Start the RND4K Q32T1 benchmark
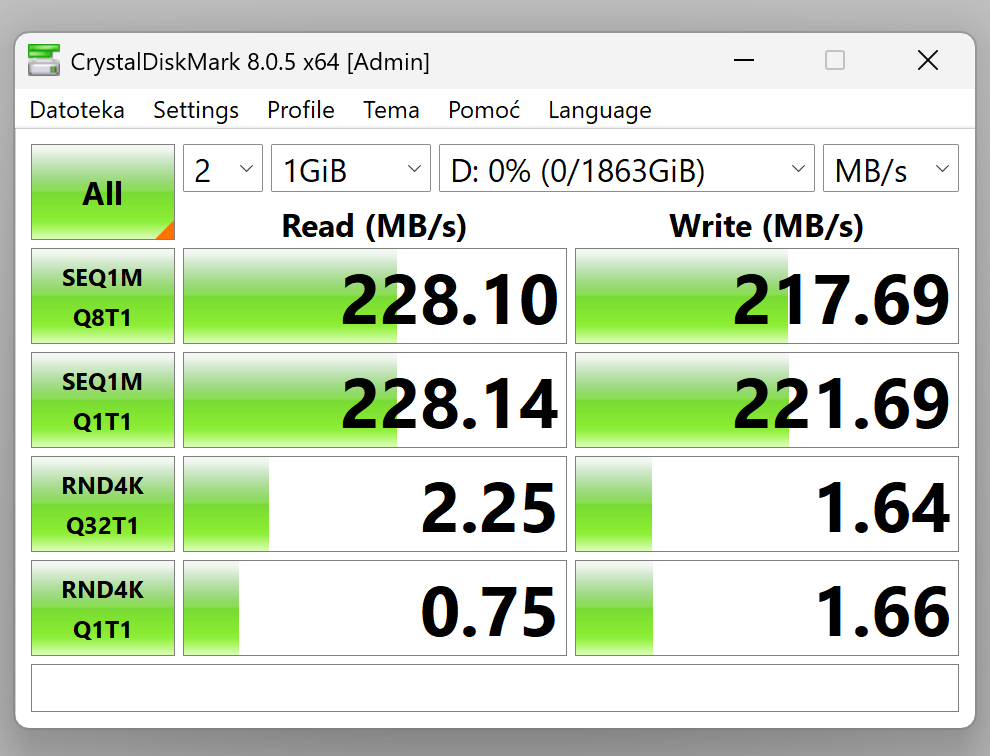The width and height of the screenshot is (990, 756). point(102,504)
